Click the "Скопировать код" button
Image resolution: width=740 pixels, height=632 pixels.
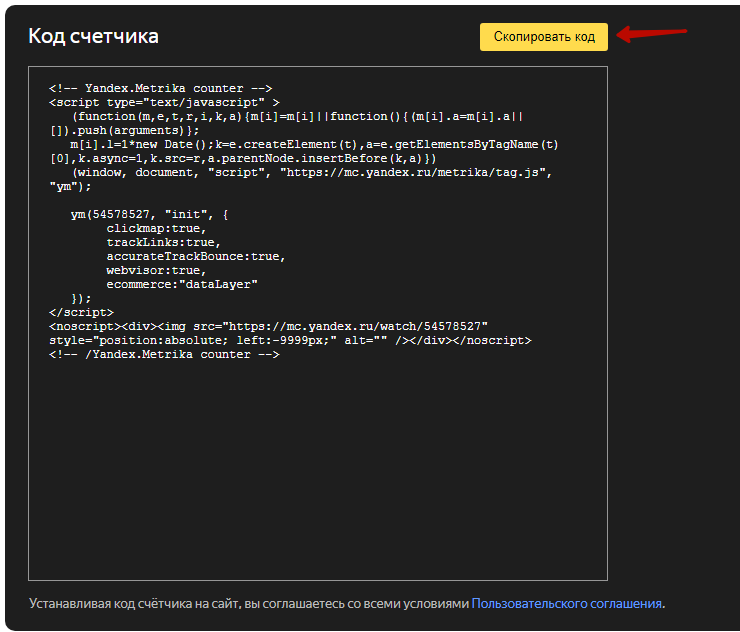pyautogui.click(x=543, y=37)
